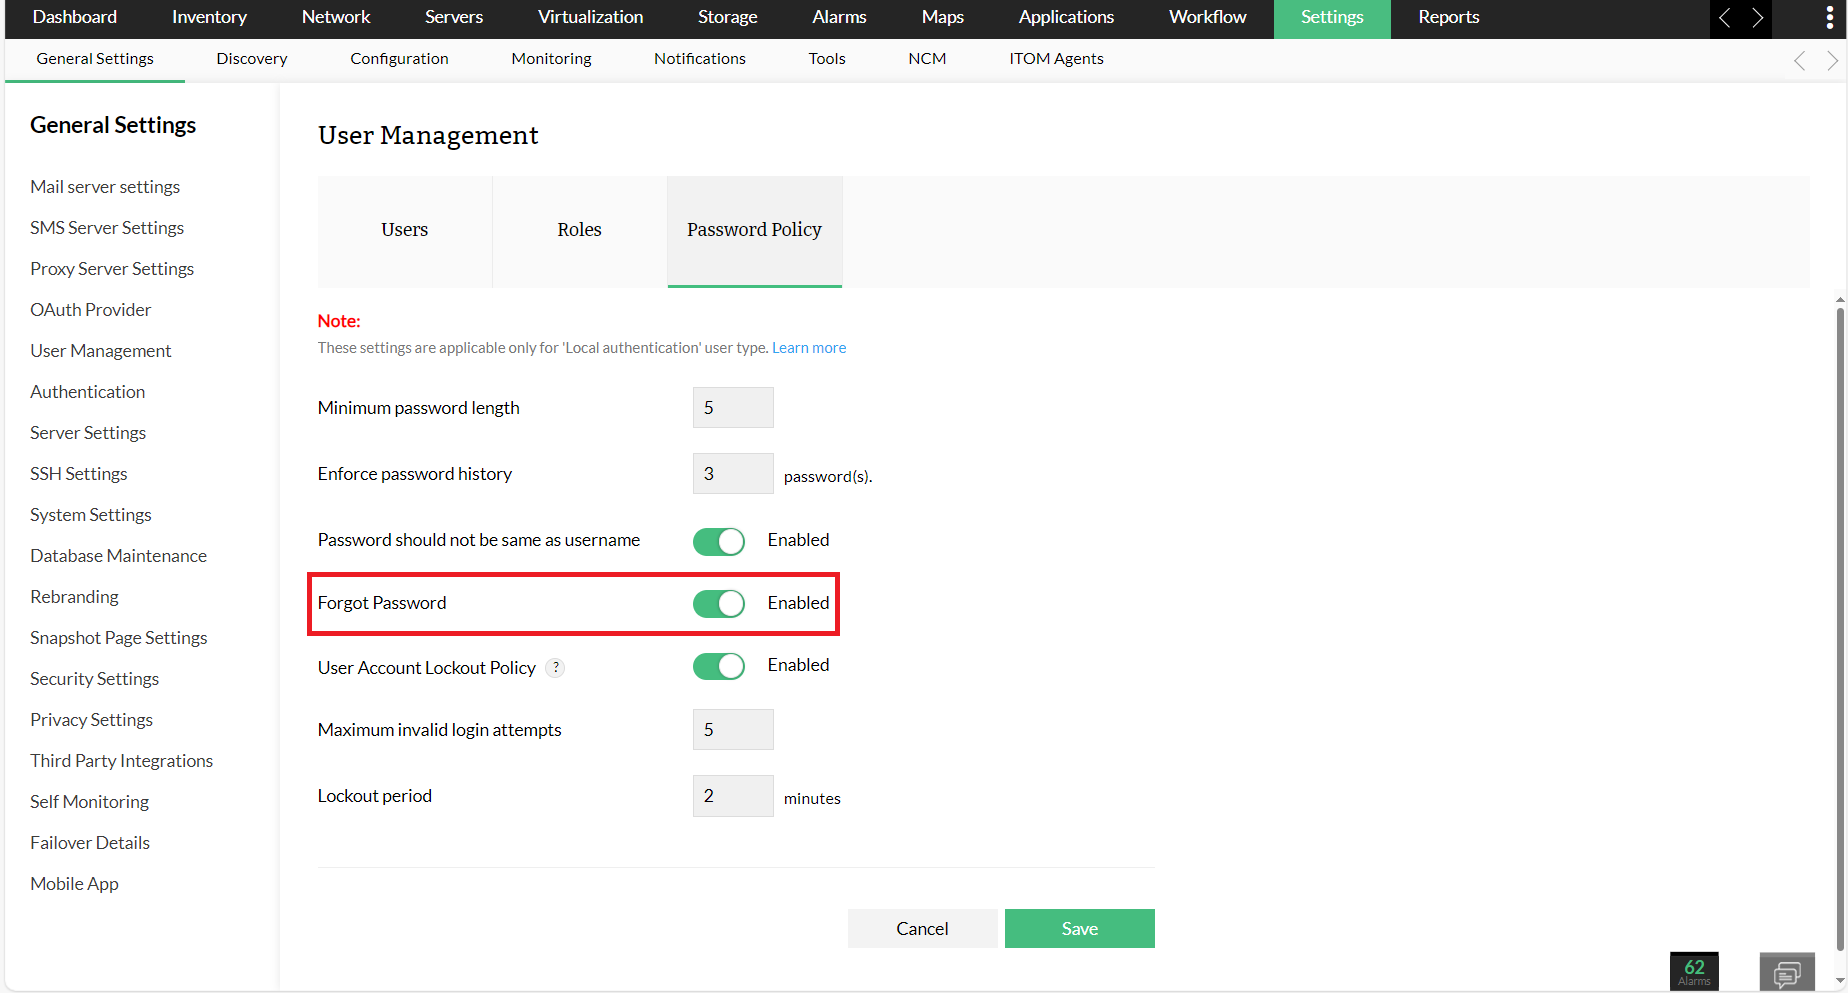Open System Settings in sidebar
1848x993 pixels.
pos(91,515)
